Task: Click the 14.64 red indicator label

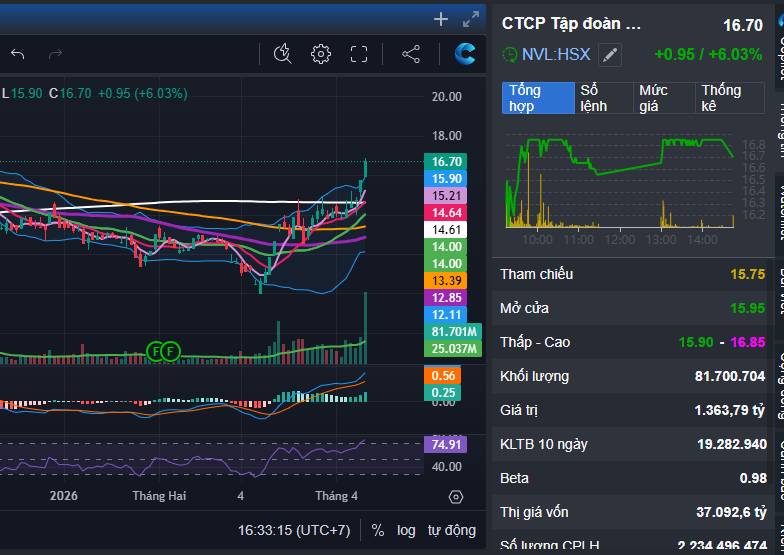Action: (446, 212)
